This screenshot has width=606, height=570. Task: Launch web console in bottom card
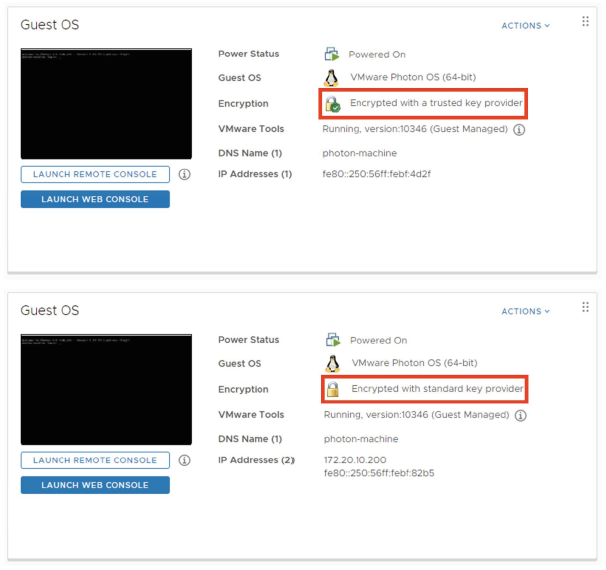95,485
